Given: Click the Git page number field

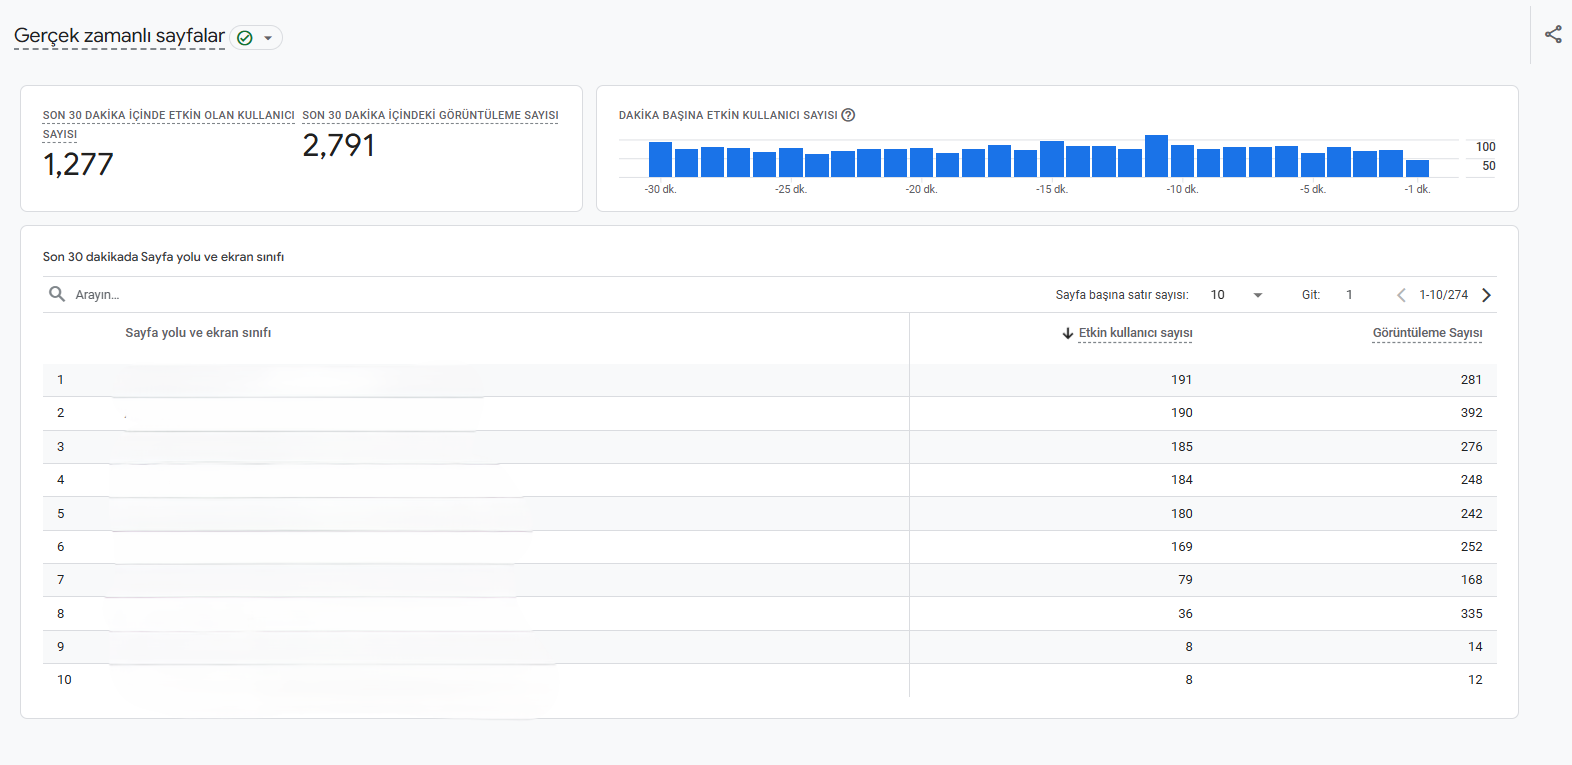Looking at the screenshot, I should tap(1350, 295).
